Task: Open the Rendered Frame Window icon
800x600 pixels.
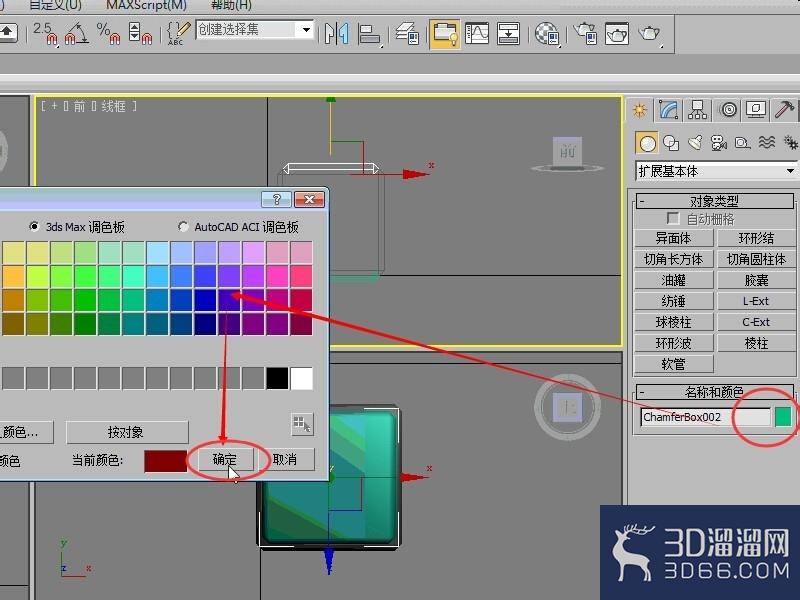Action: [x=617, y=34]
